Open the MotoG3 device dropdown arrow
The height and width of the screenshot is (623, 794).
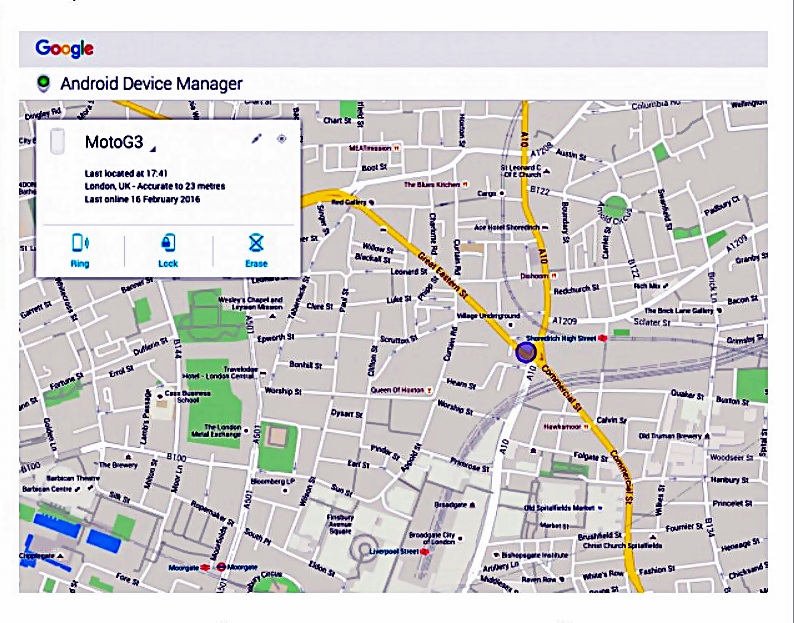click(153, 148)
